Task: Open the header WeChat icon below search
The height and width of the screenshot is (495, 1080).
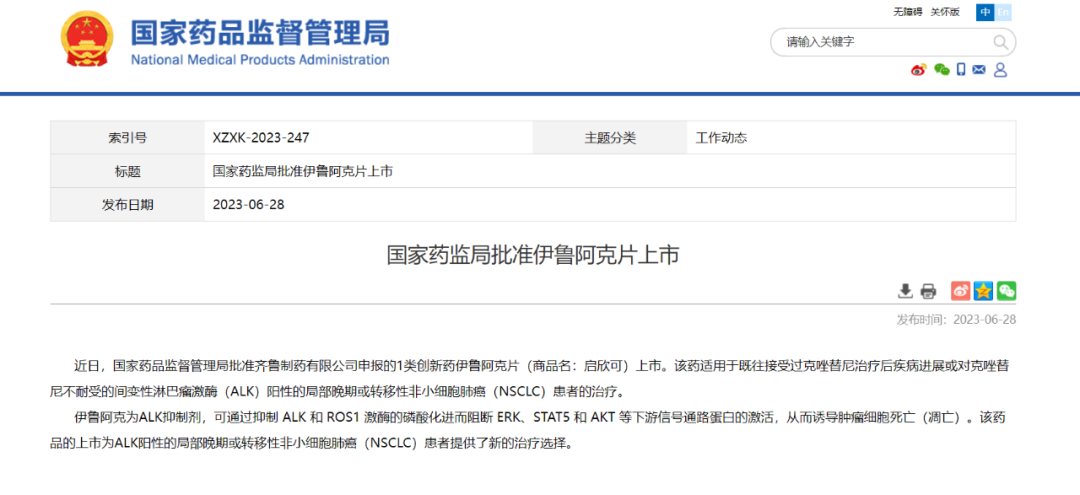Action: pyautogui.click(x=942, y=70)
